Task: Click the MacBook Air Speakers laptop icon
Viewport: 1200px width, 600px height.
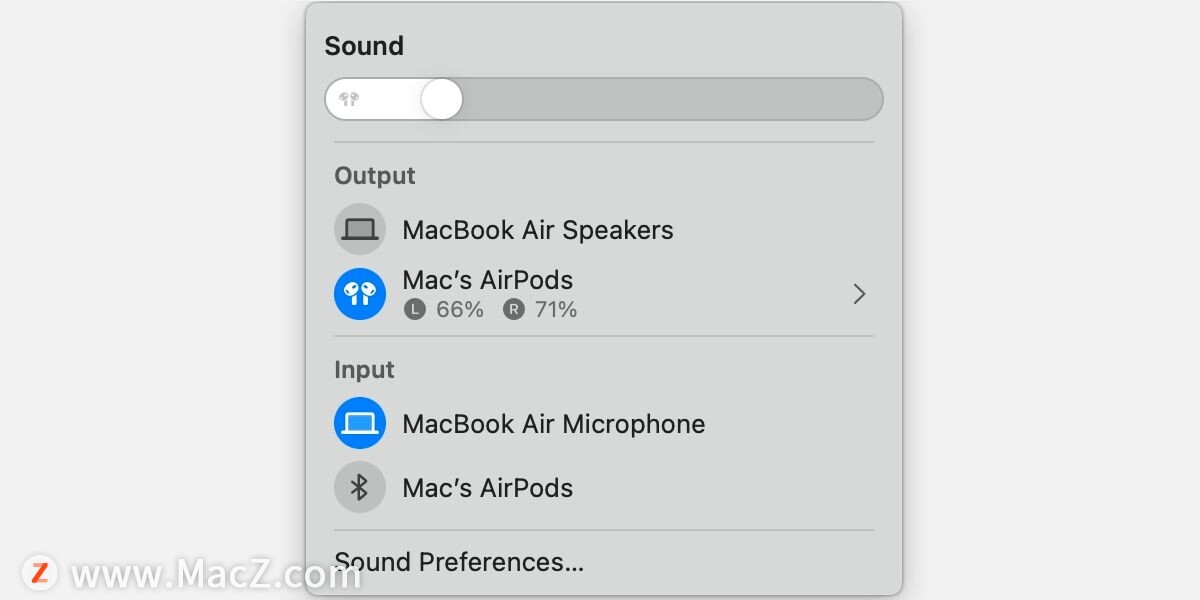Action: click(x=359, y=230)
